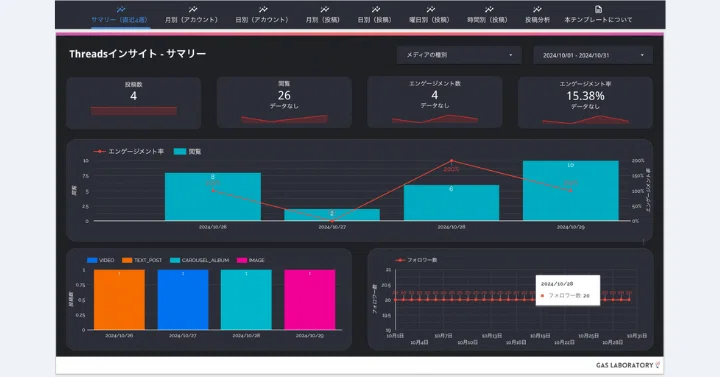This screenshot has width=720, height=377.
Task: Click the エンゲージメント数 scorecard value 4
Action: click(435, 95)
